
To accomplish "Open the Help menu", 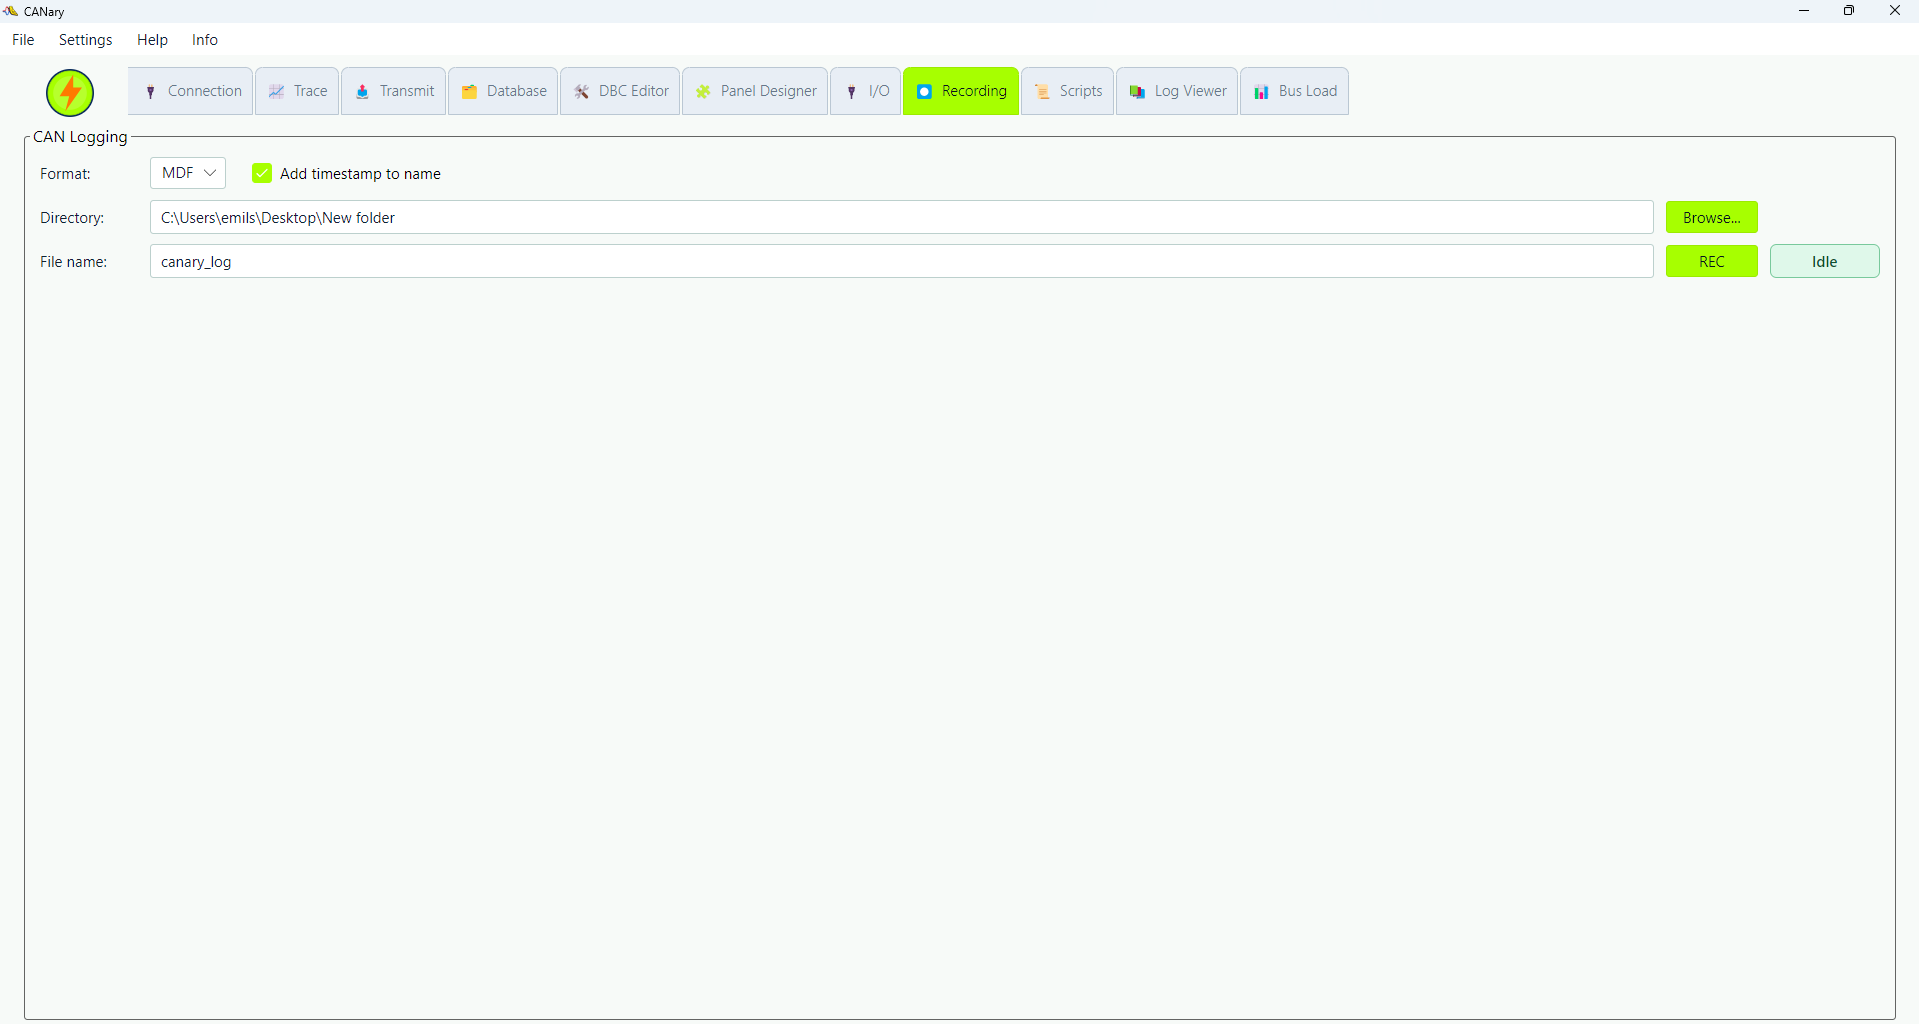I will click(x=152, y=40).
